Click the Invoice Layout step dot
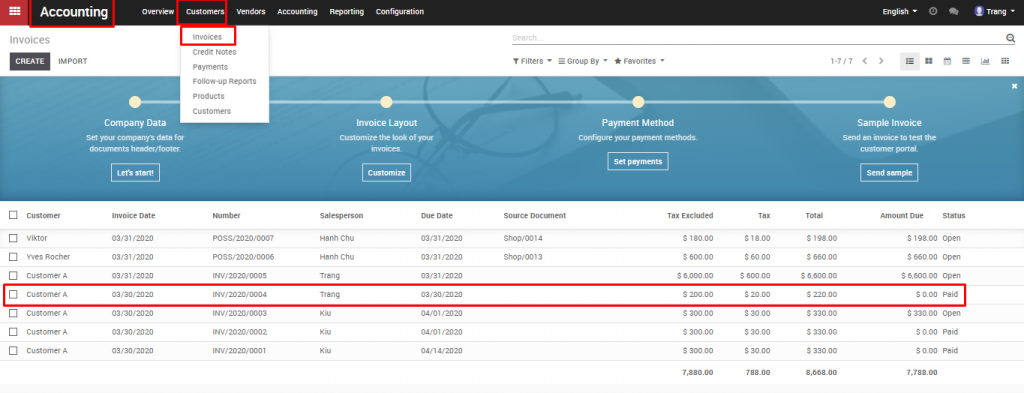This screenshot has height=393, width=1024. [x=387, y=102]
